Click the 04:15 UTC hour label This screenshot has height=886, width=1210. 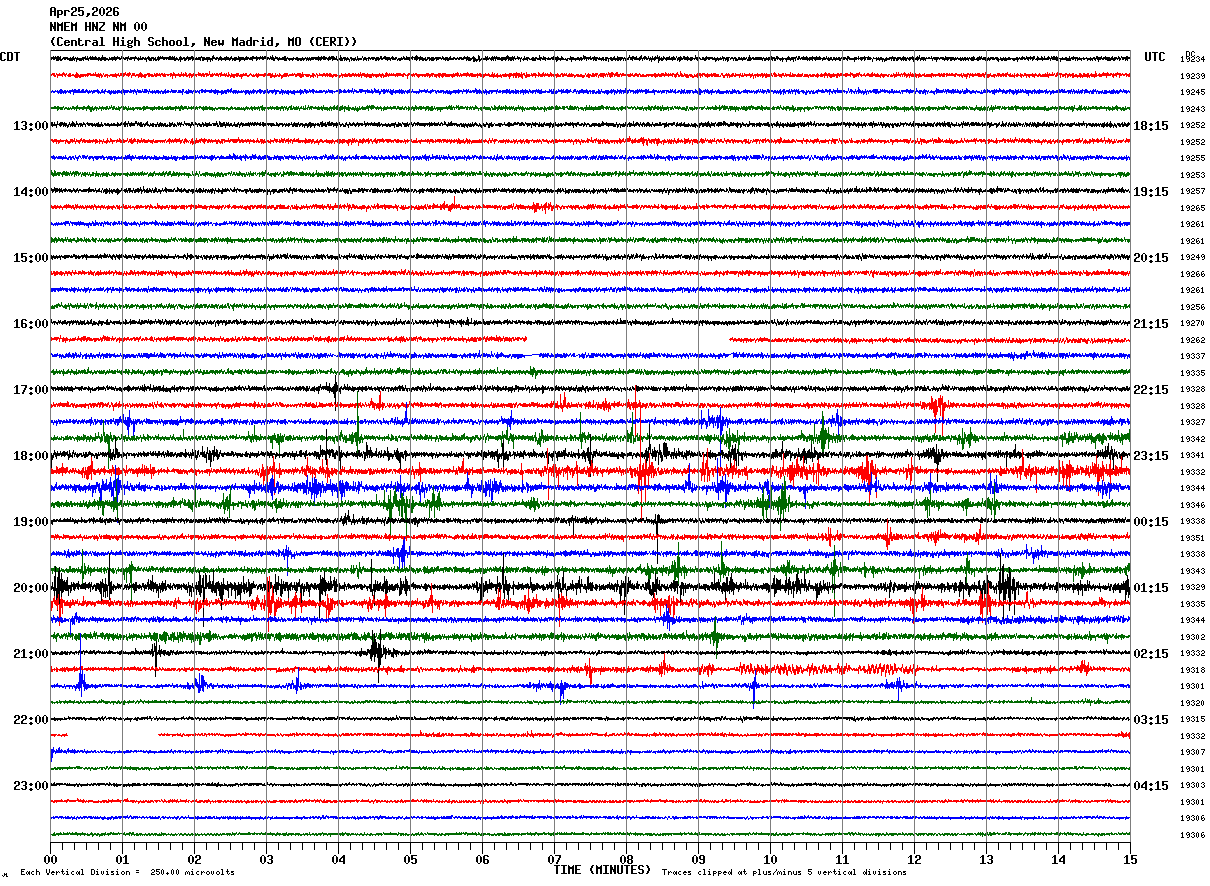click(1151, 786)
